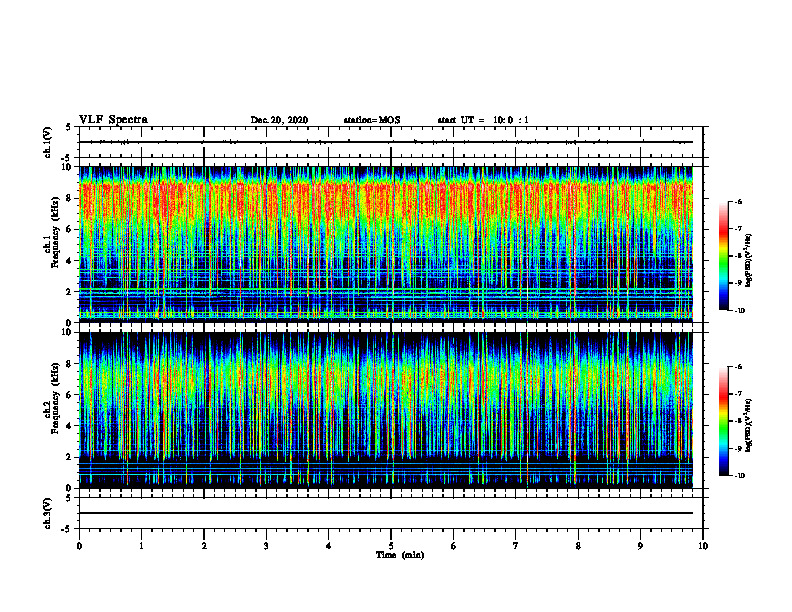The width and height of the screenshot is (792, 612).
Task: Click time axis tick label "2"
Action: pyautogui.click(x=204, y=546)
